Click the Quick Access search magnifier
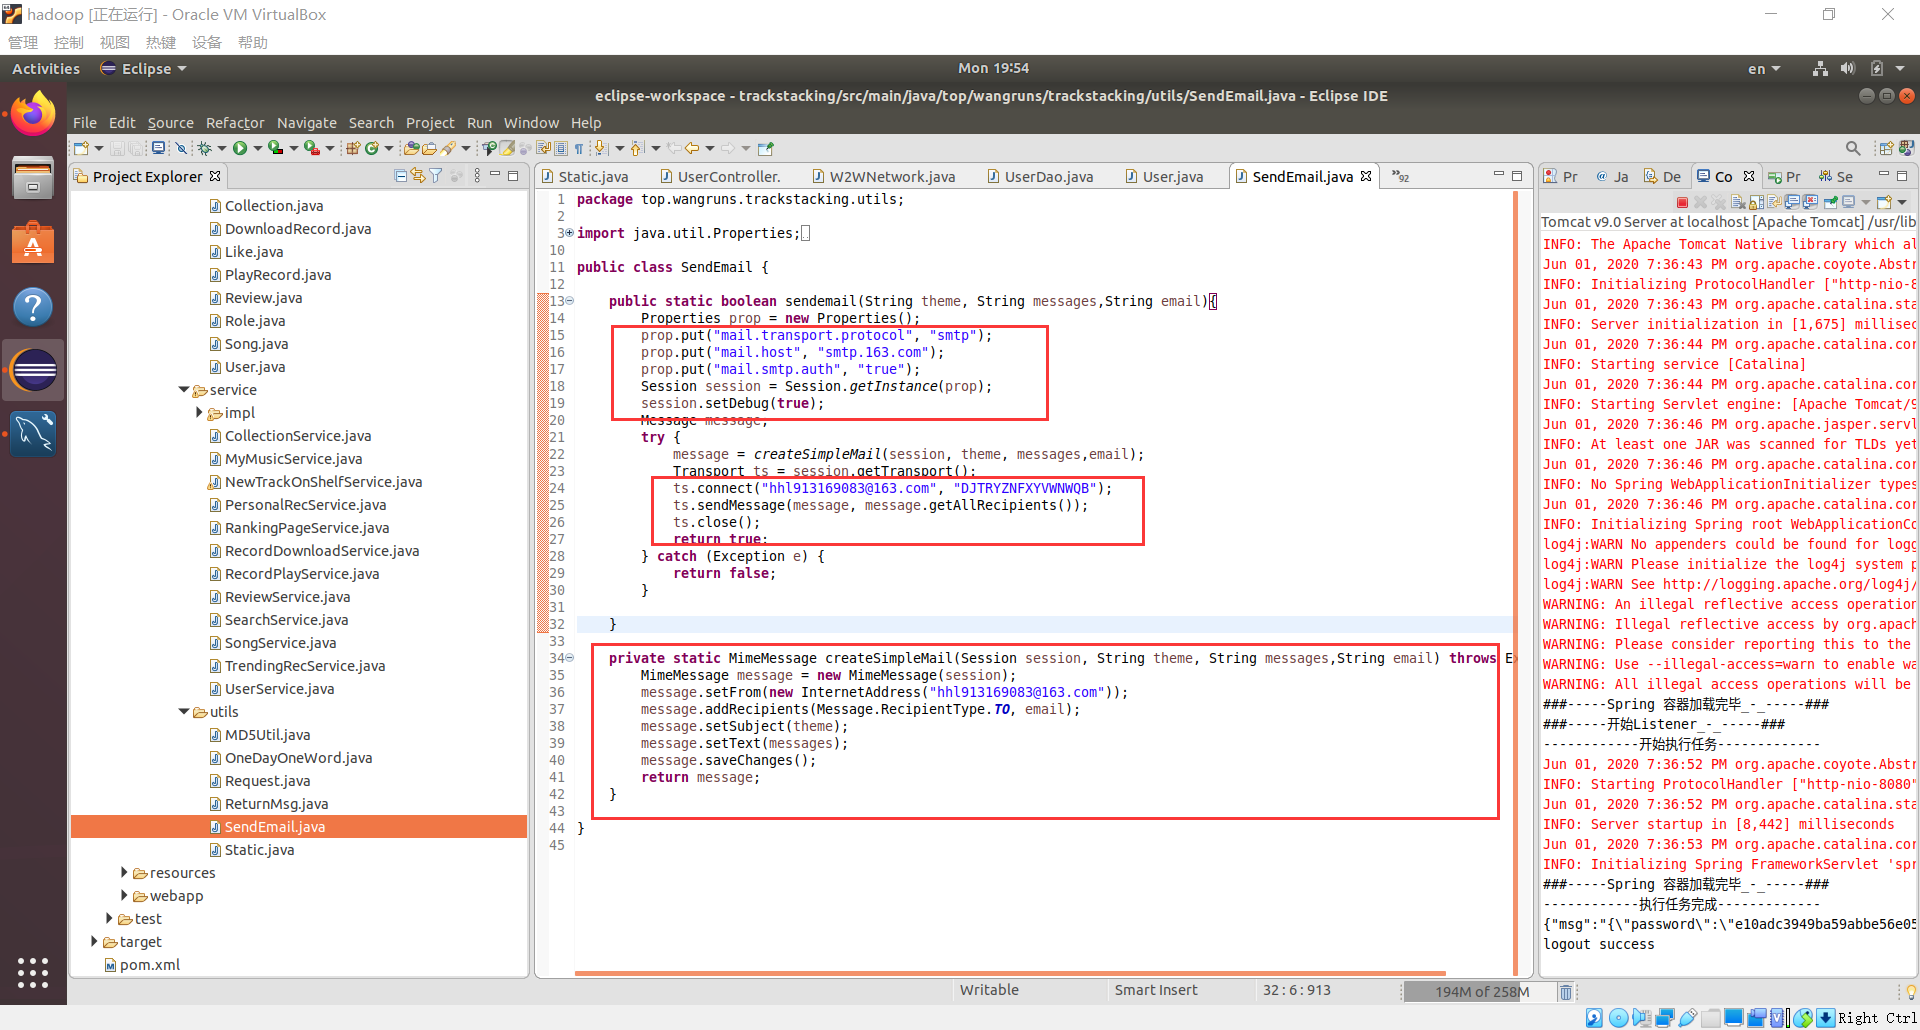The image size is (1920, 1030). click(x=1853, y=148)
